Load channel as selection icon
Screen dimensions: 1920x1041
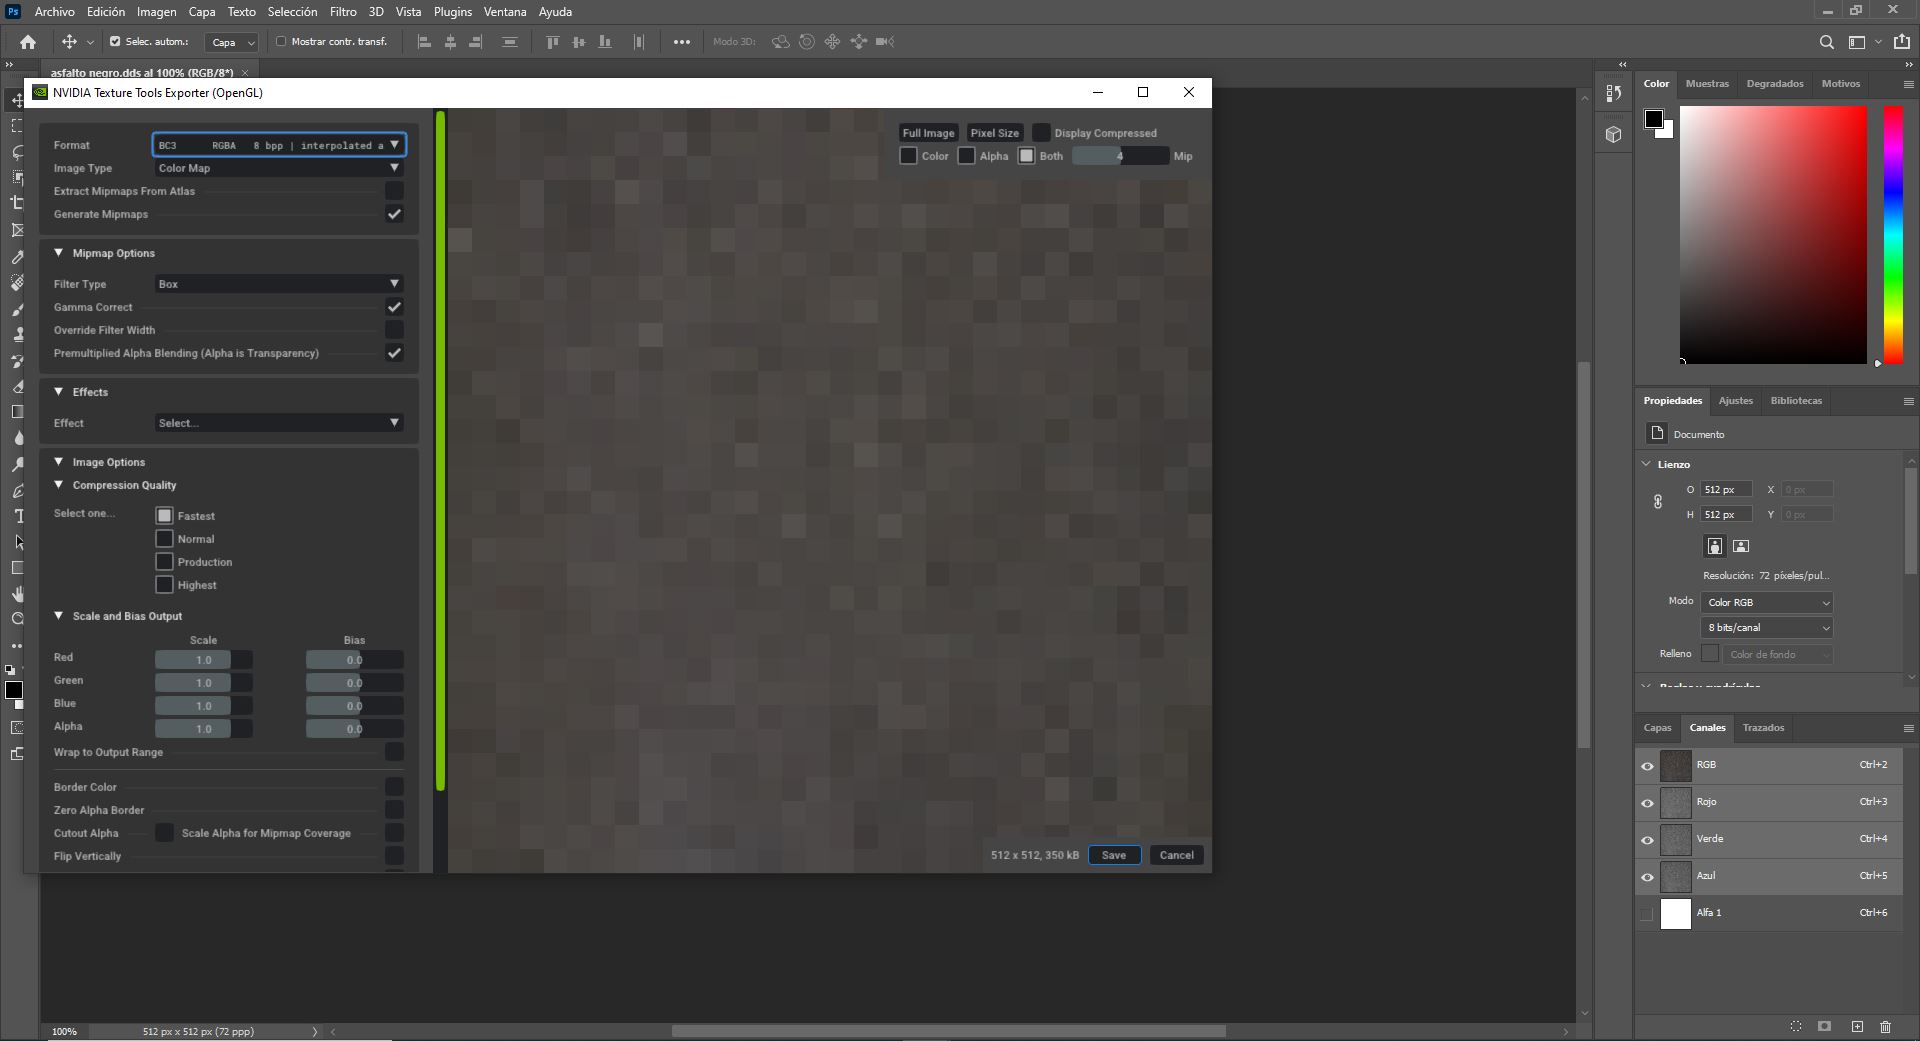(x=1796, y=1027)
